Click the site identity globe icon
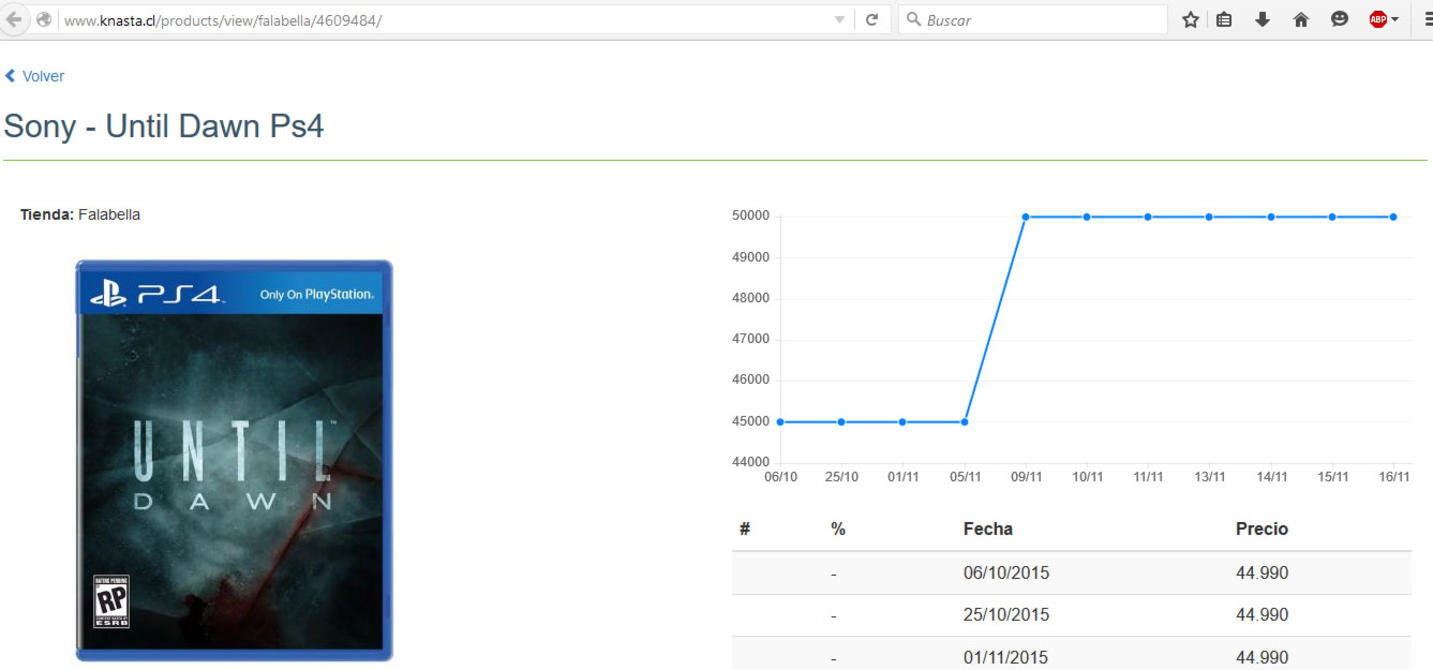Viewport: 1433px width, 670px height. [44, 20]
